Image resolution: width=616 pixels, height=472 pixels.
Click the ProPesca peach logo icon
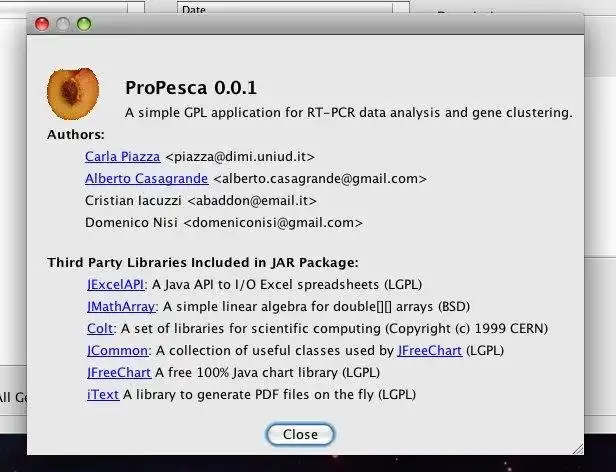[x=73, y=92]
